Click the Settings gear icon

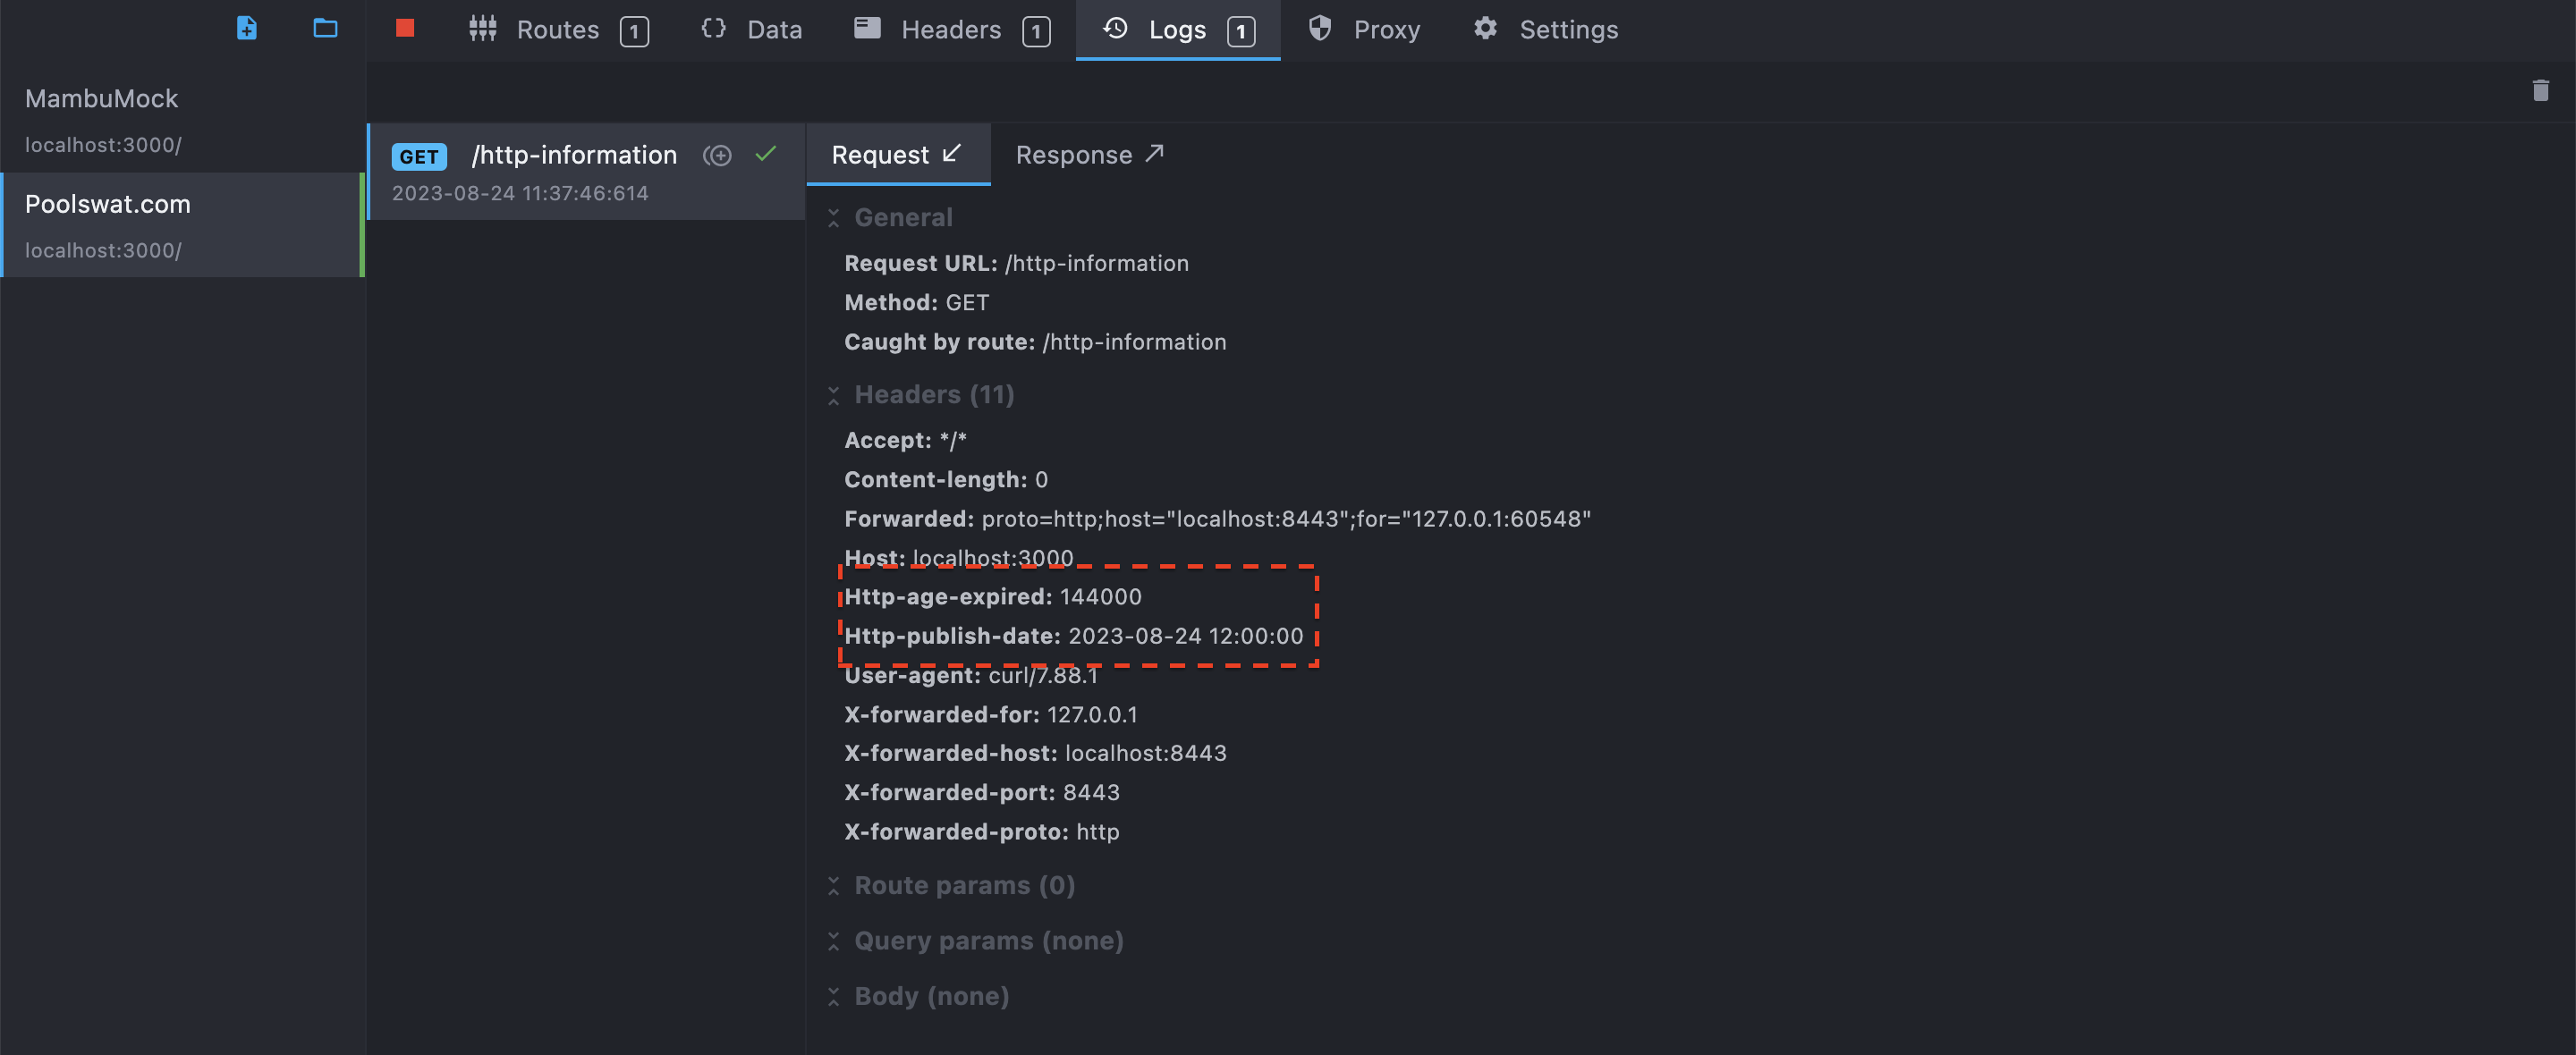pos(1485,29)
